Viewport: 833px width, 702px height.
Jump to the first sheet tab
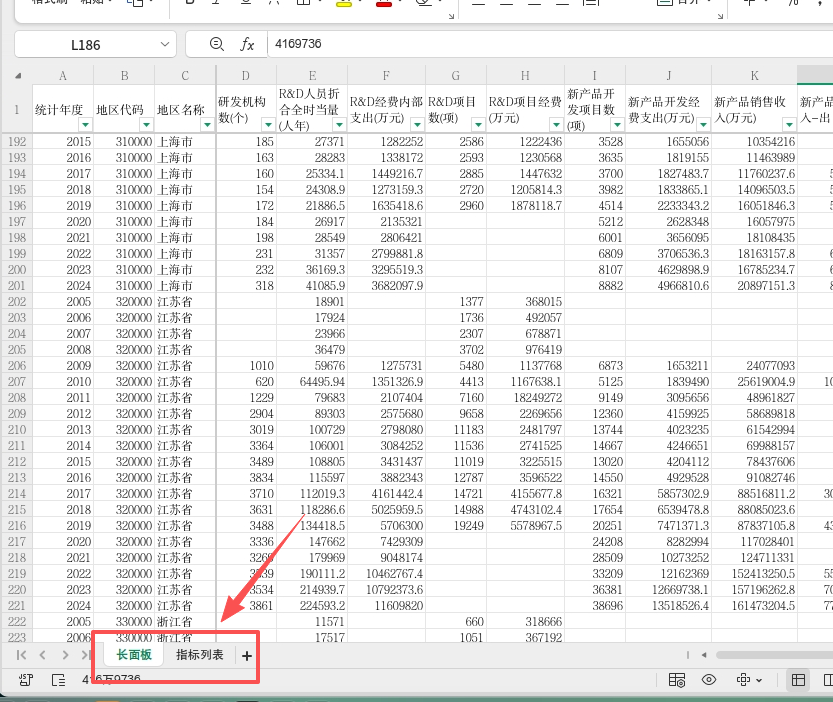click(21, 655)
